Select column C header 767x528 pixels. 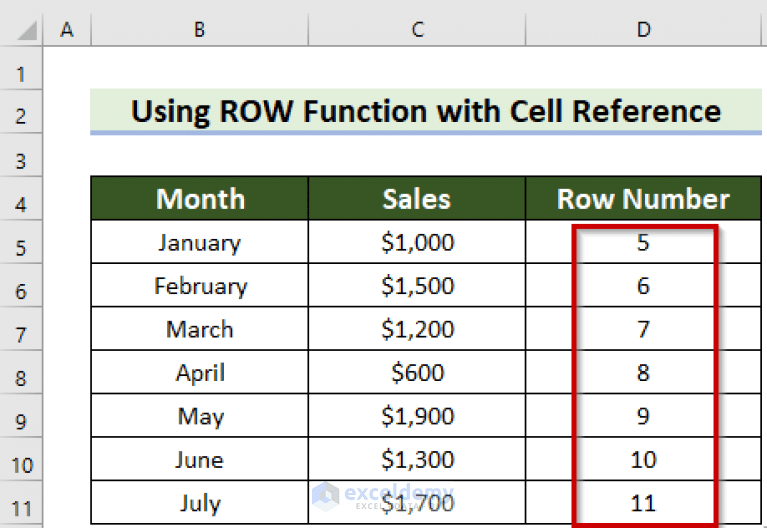pyautogui.click(x=417, y=30)
